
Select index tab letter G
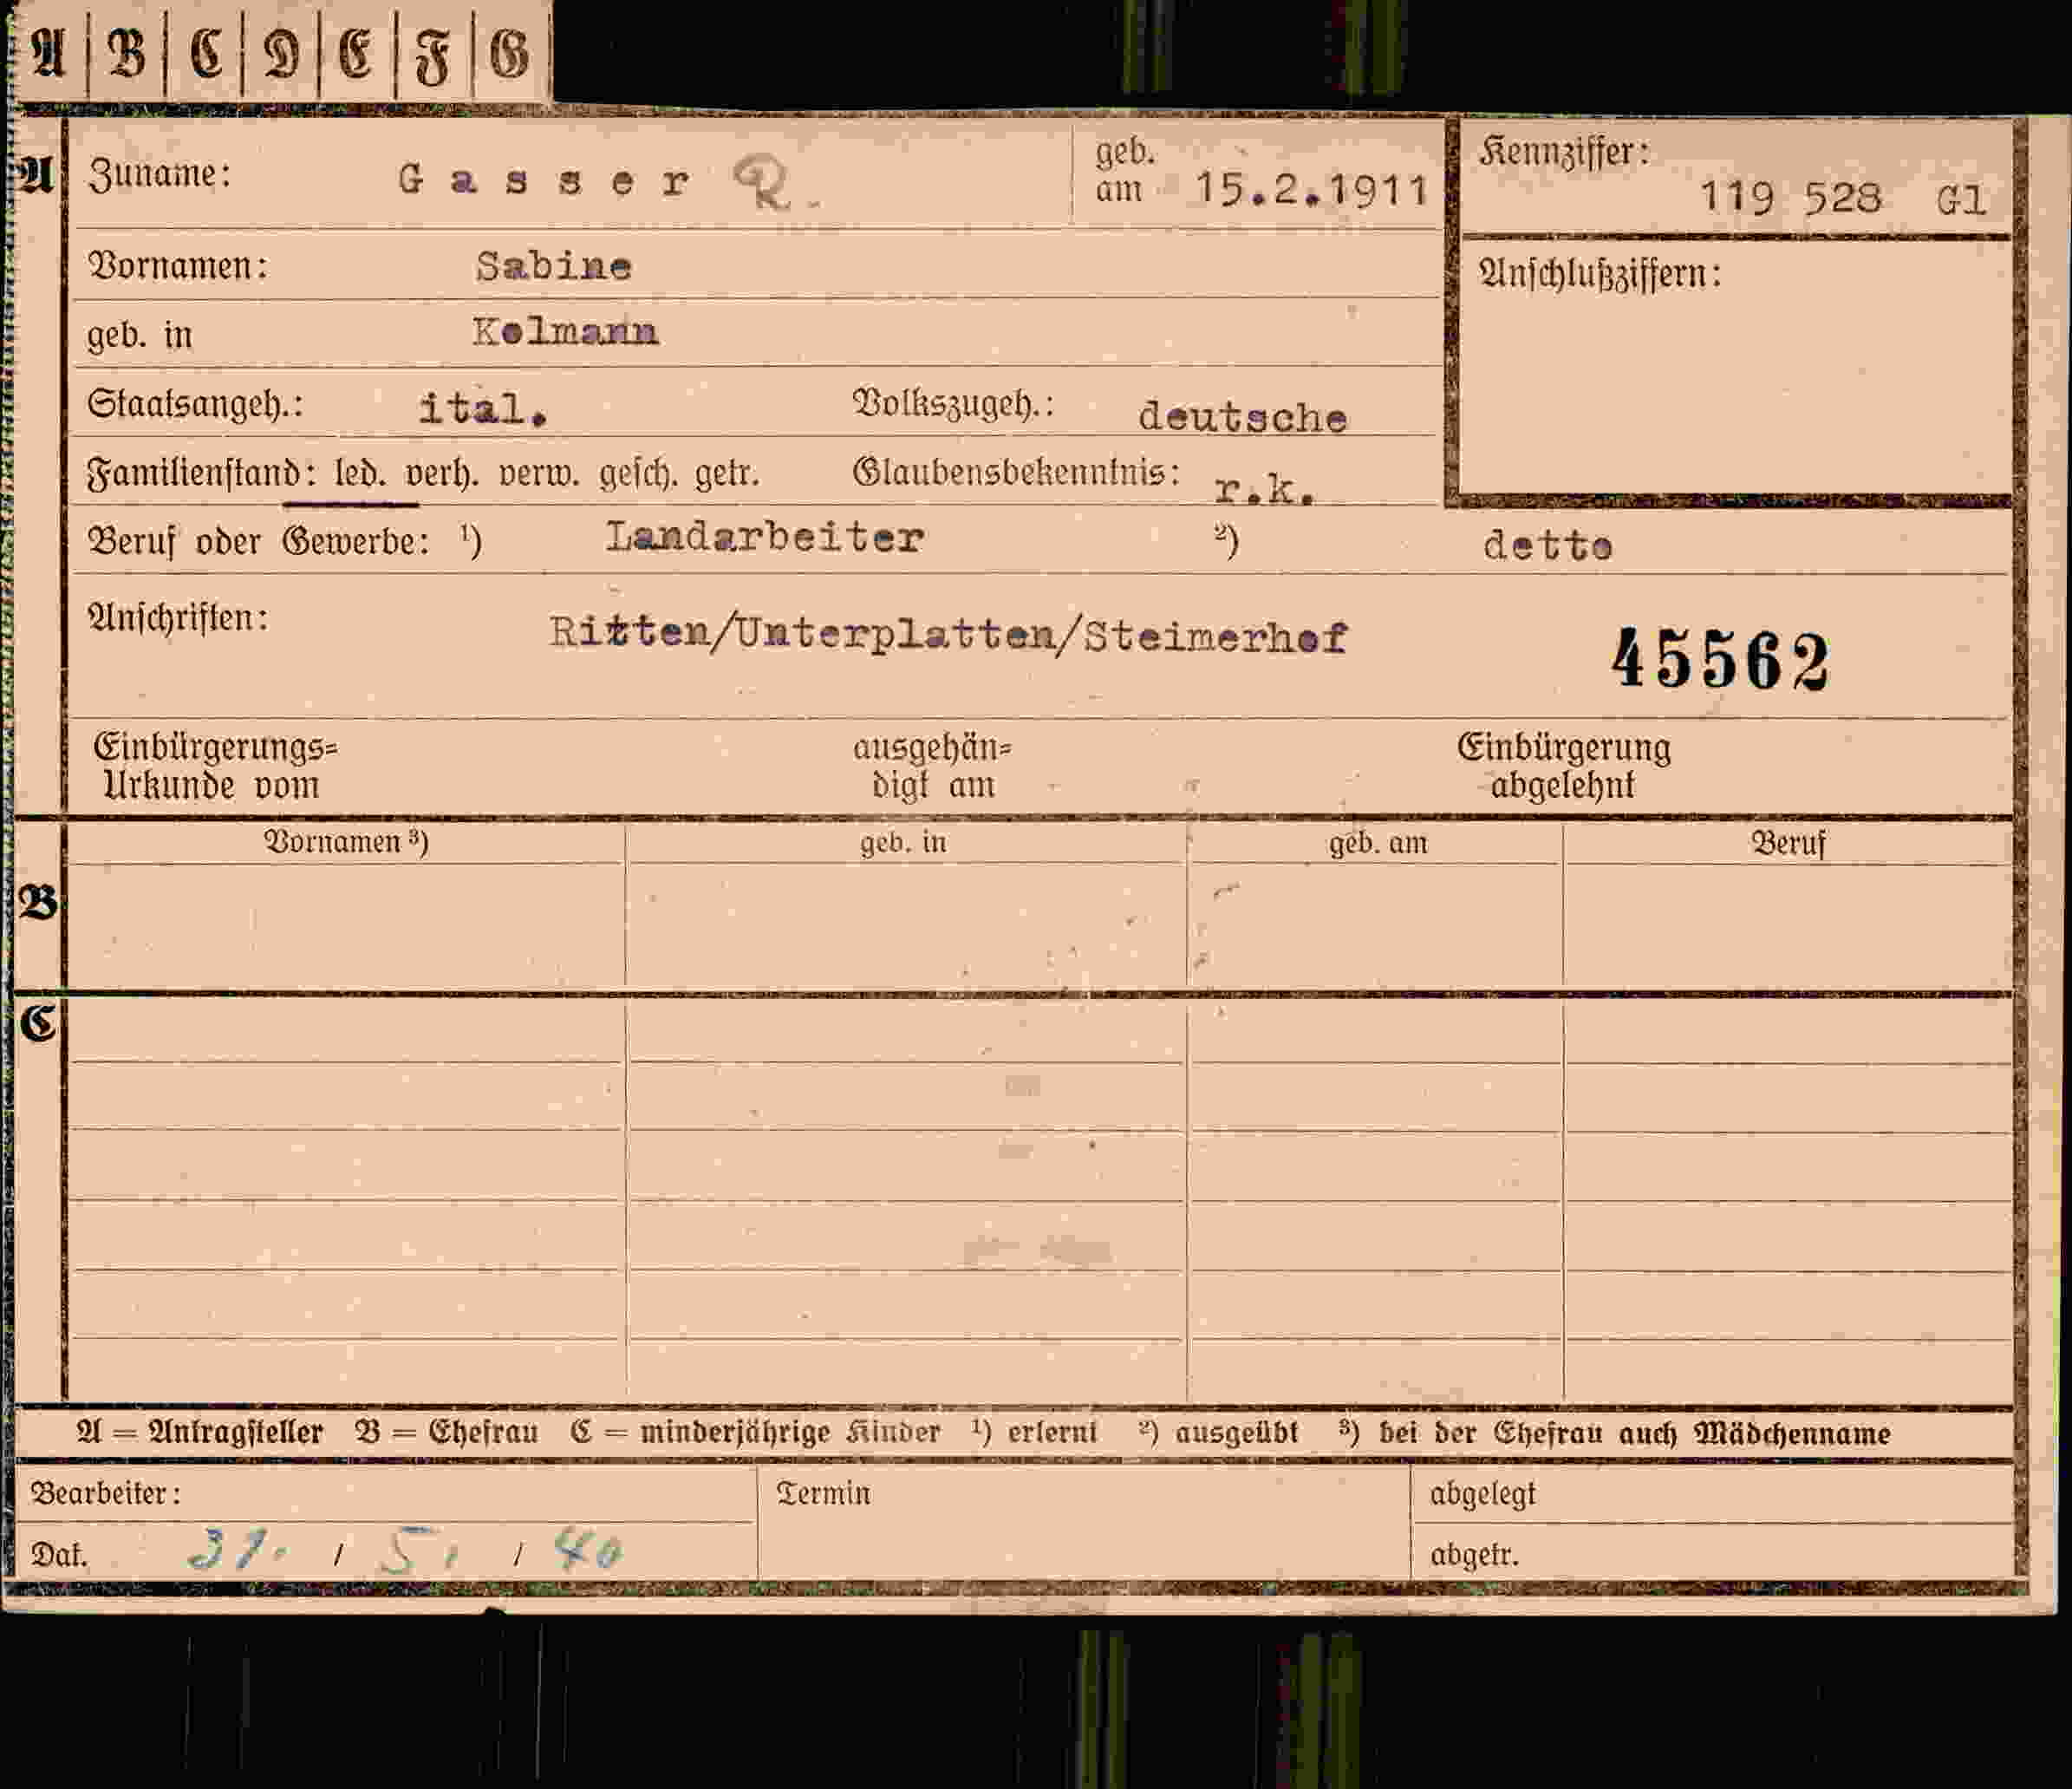pyautogui.click(x=510, y=54)
